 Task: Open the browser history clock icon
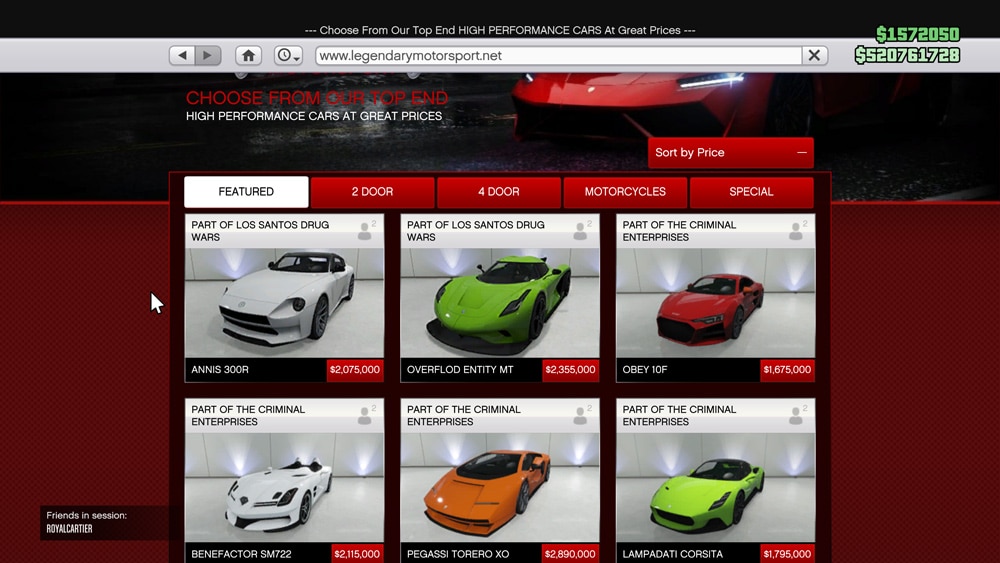pyautogui.click(x=288, y=55)
